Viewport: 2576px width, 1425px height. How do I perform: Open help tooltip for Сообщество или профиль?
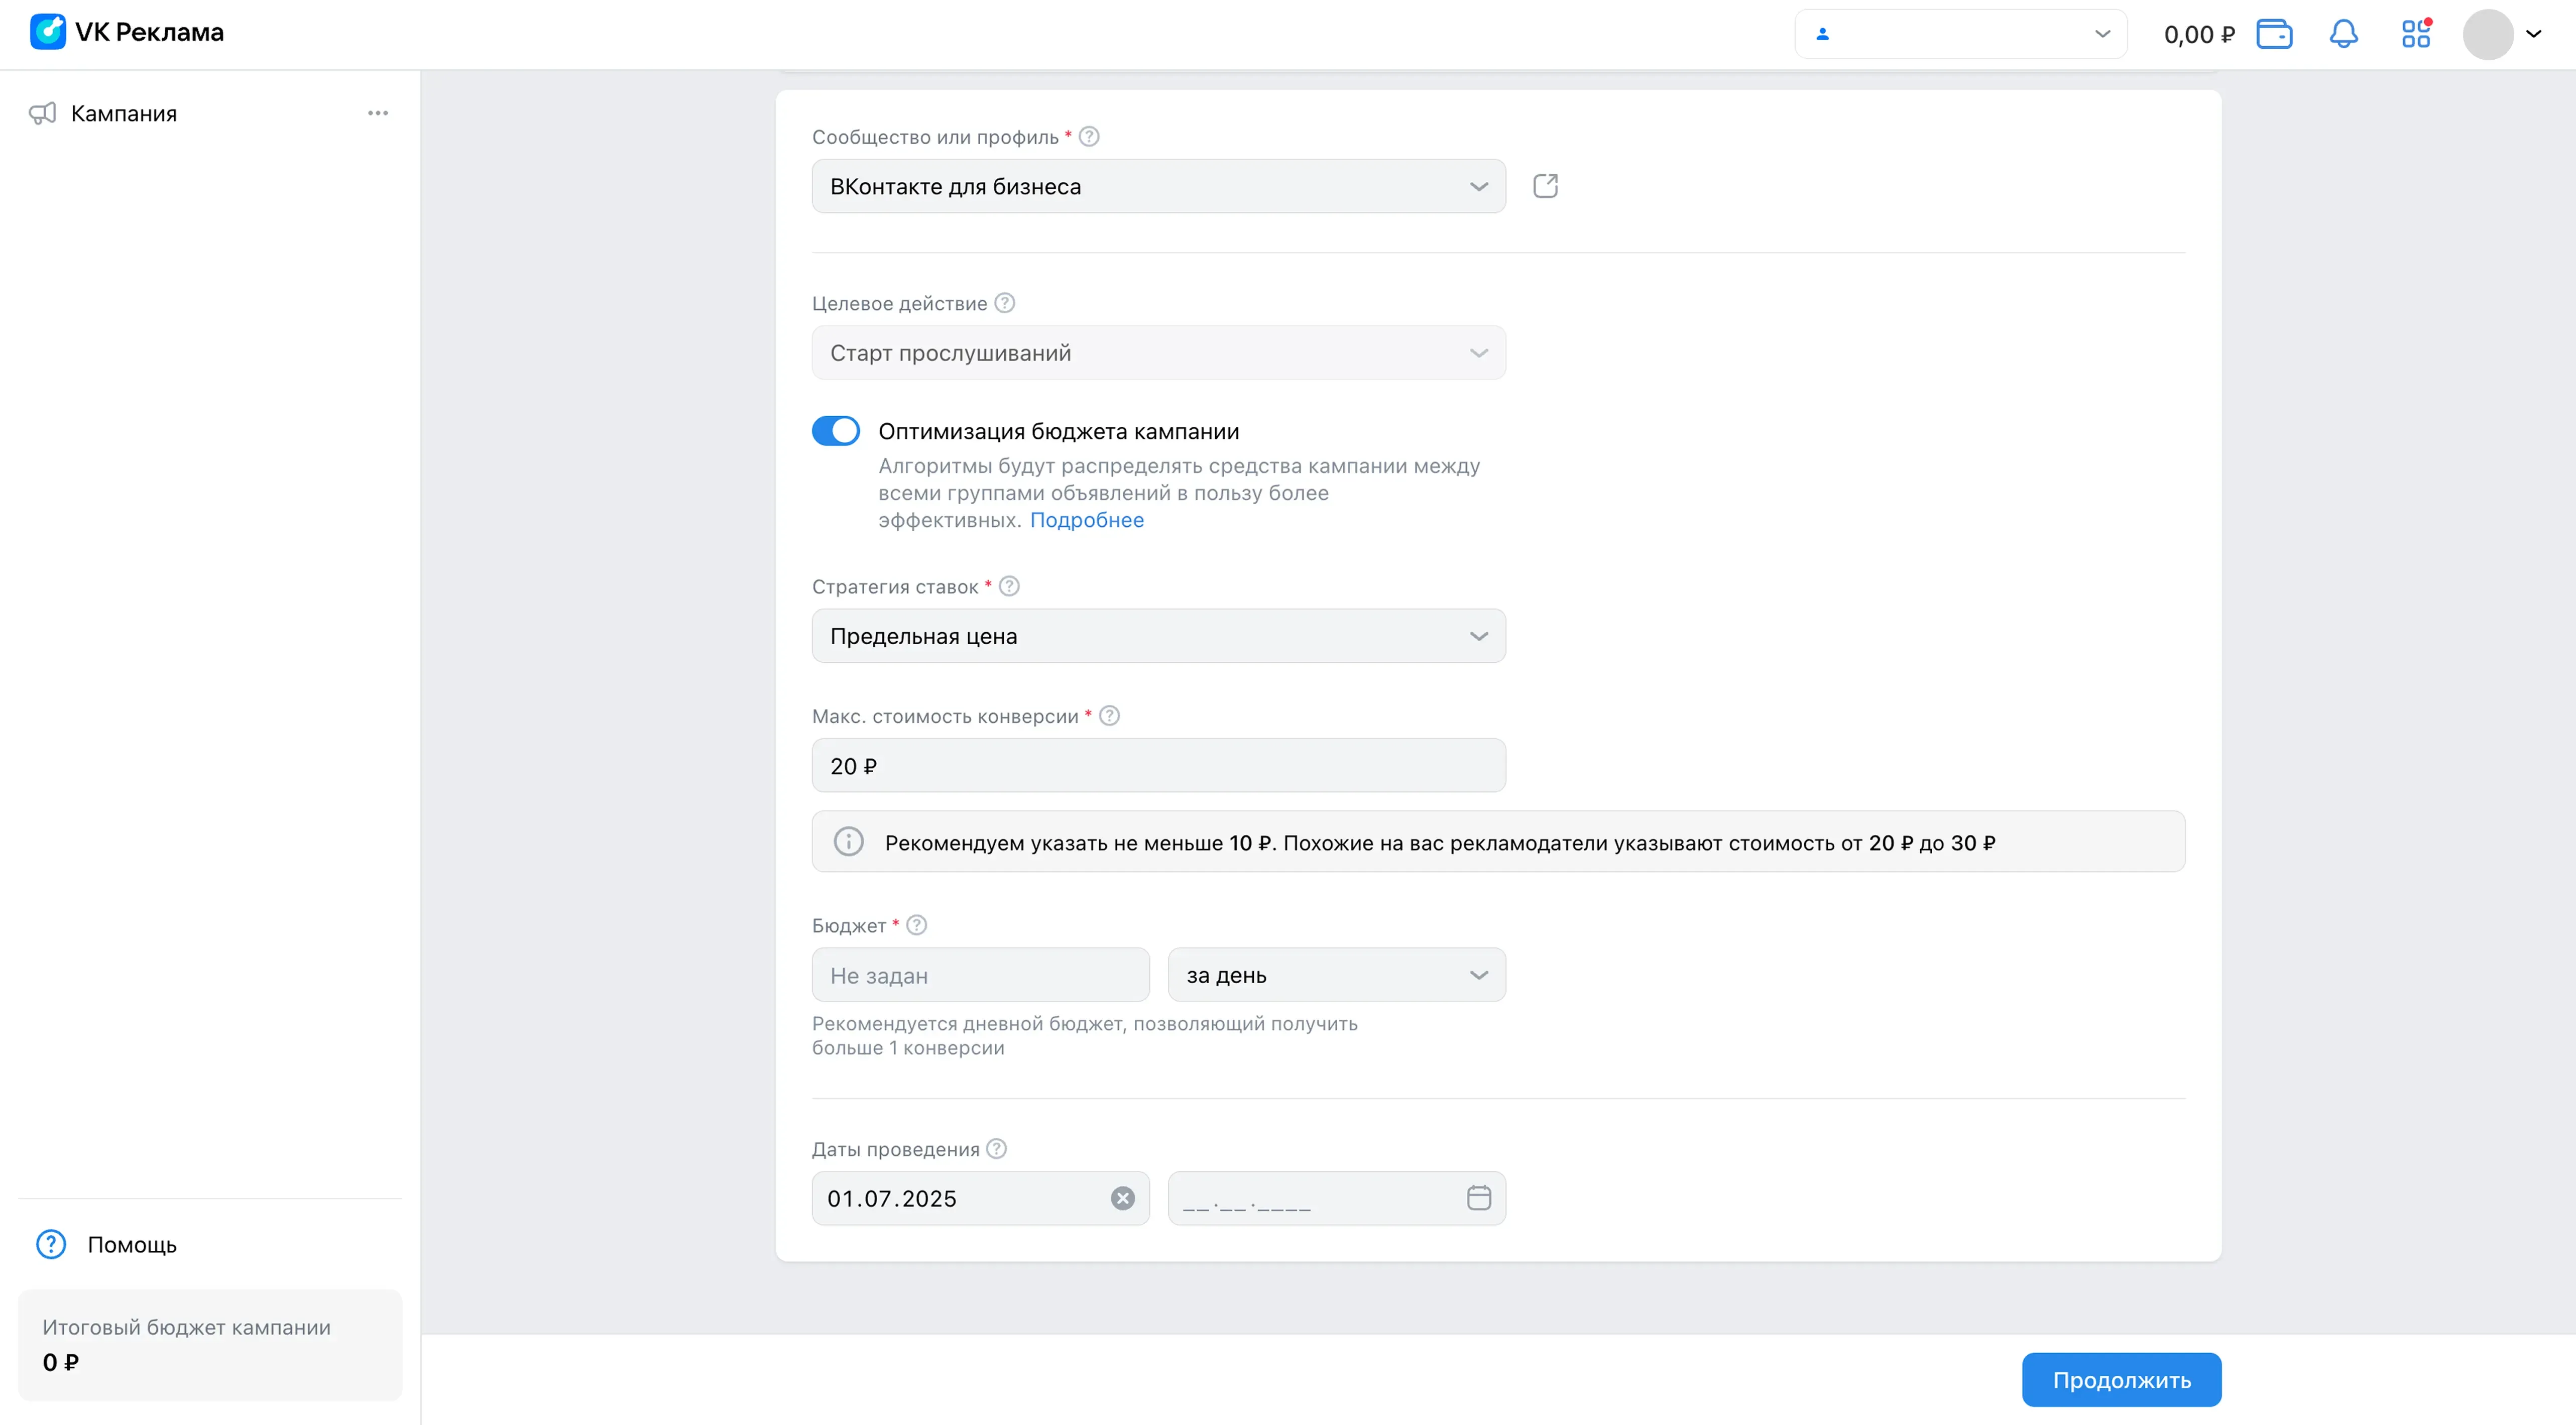[x=1089, y=137]
